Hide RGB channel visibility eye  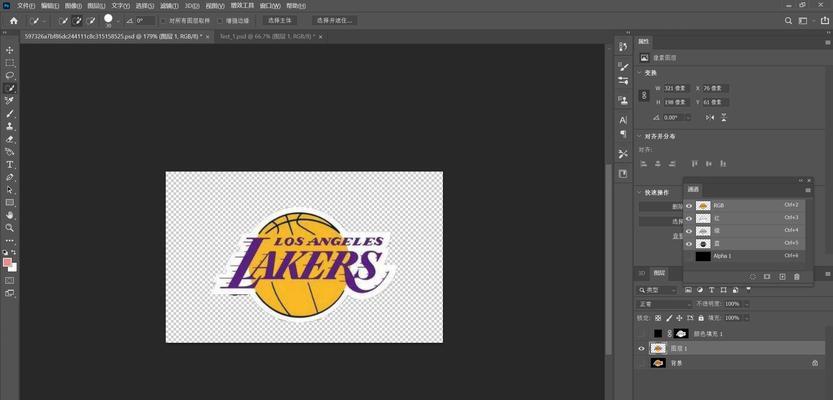tap(689, 206)
